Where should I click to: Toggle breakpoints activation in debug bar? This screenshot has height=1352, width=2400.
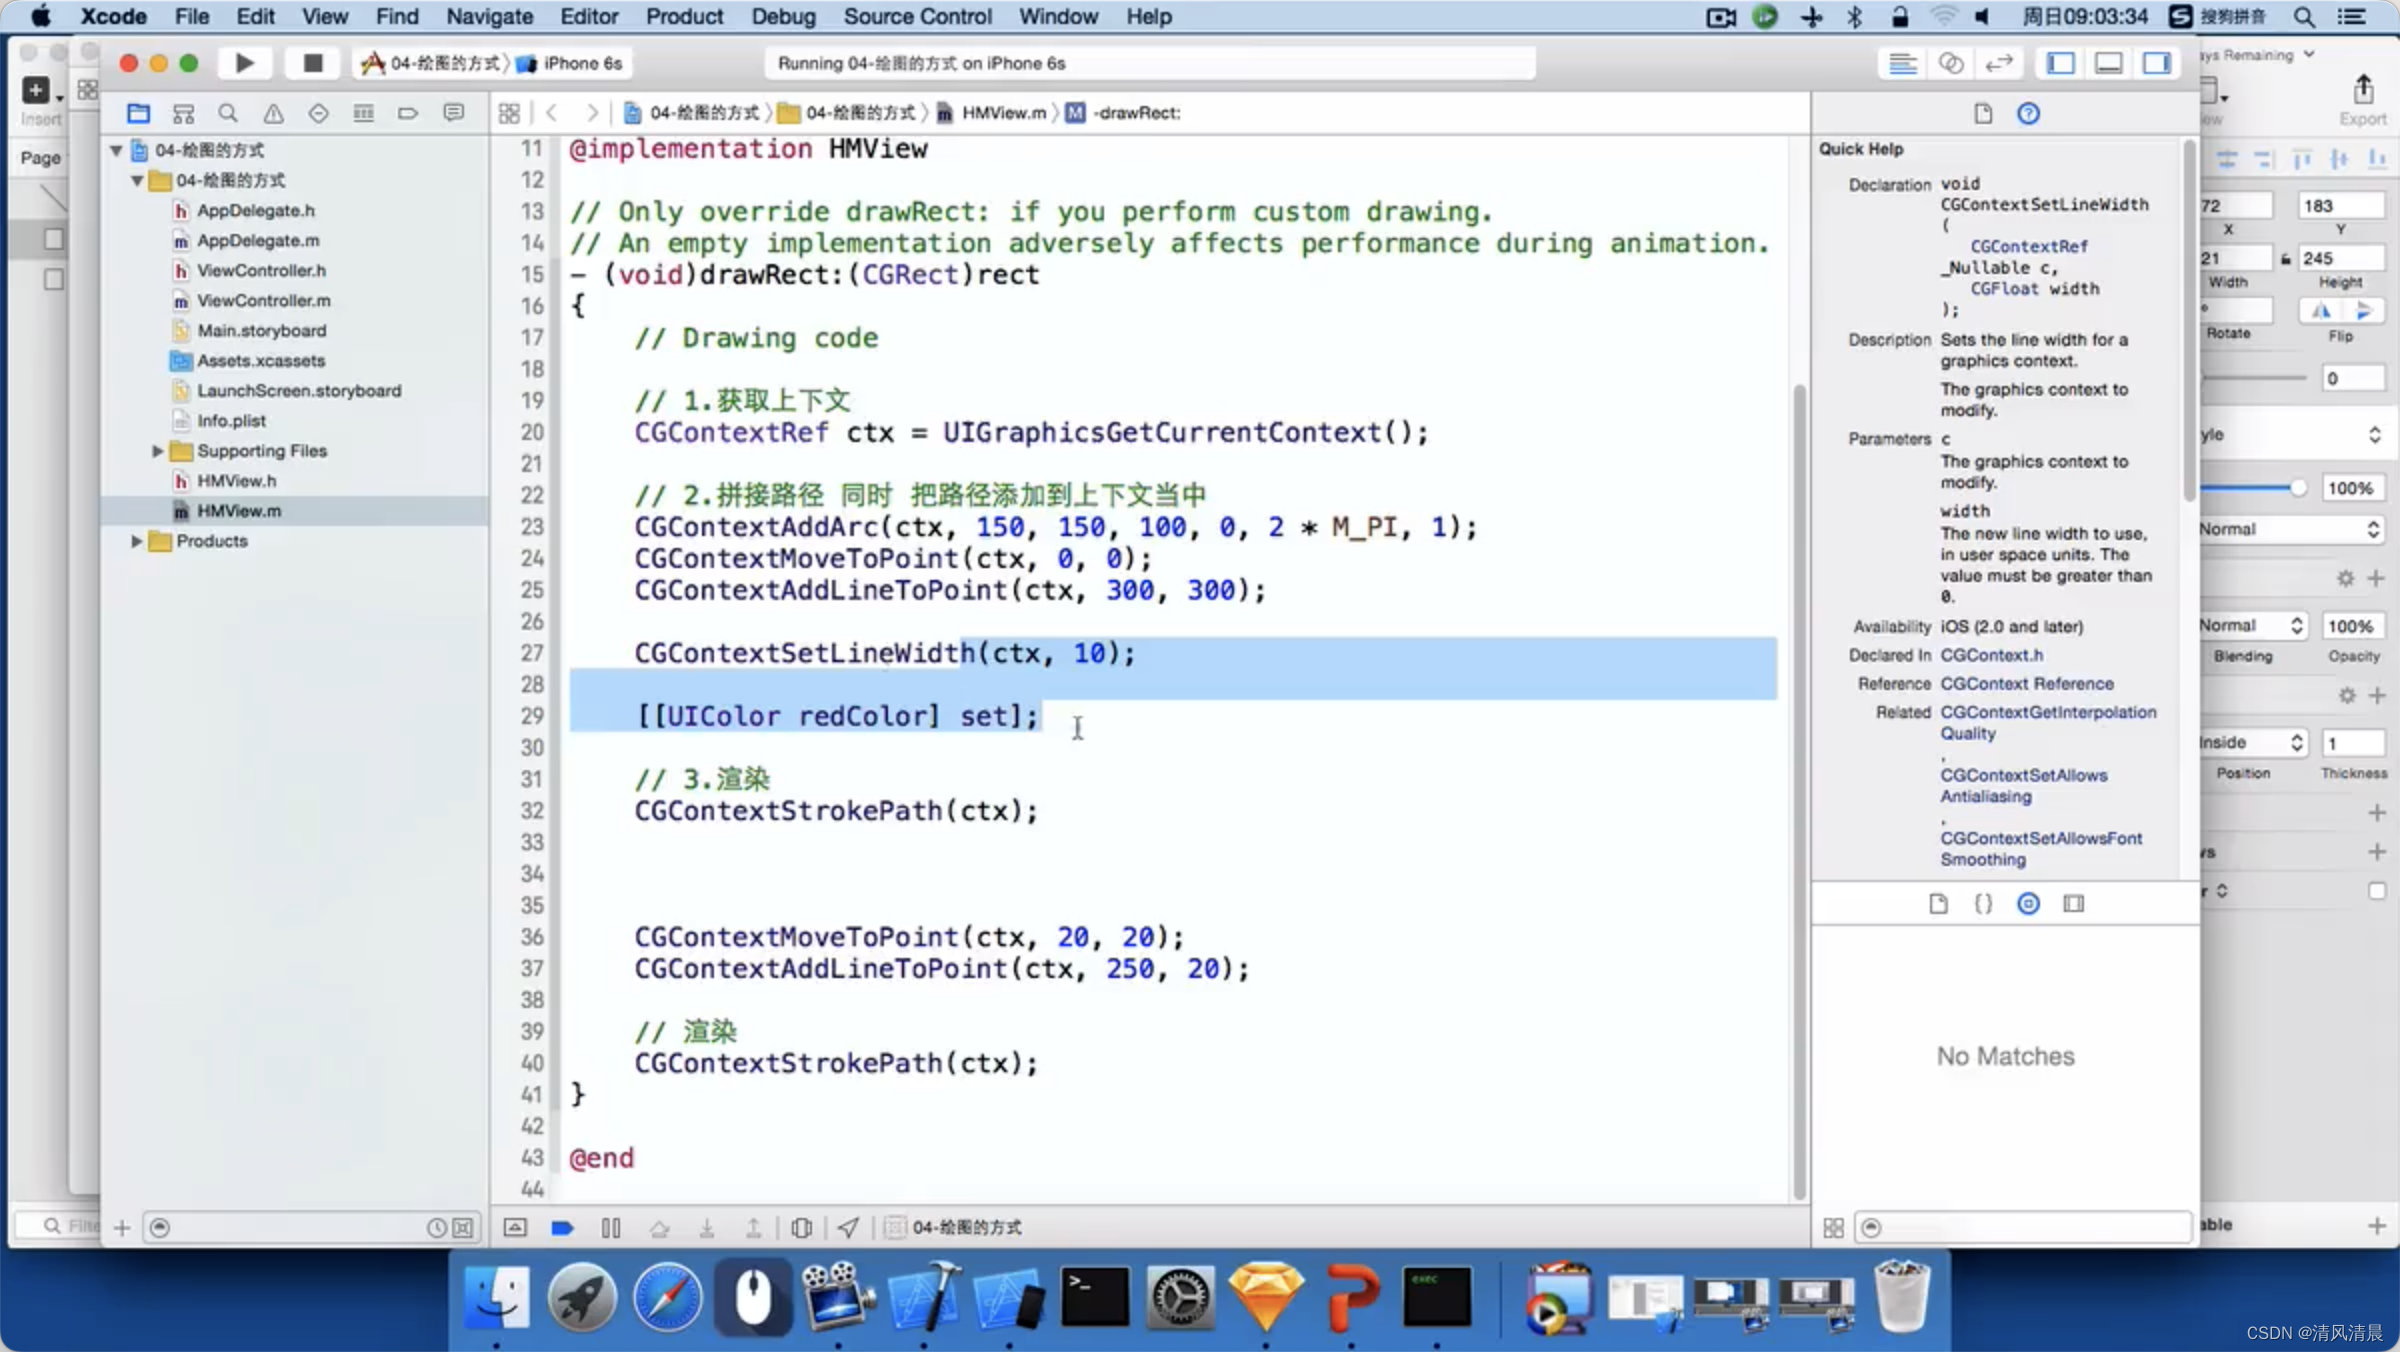point(562,1227)
